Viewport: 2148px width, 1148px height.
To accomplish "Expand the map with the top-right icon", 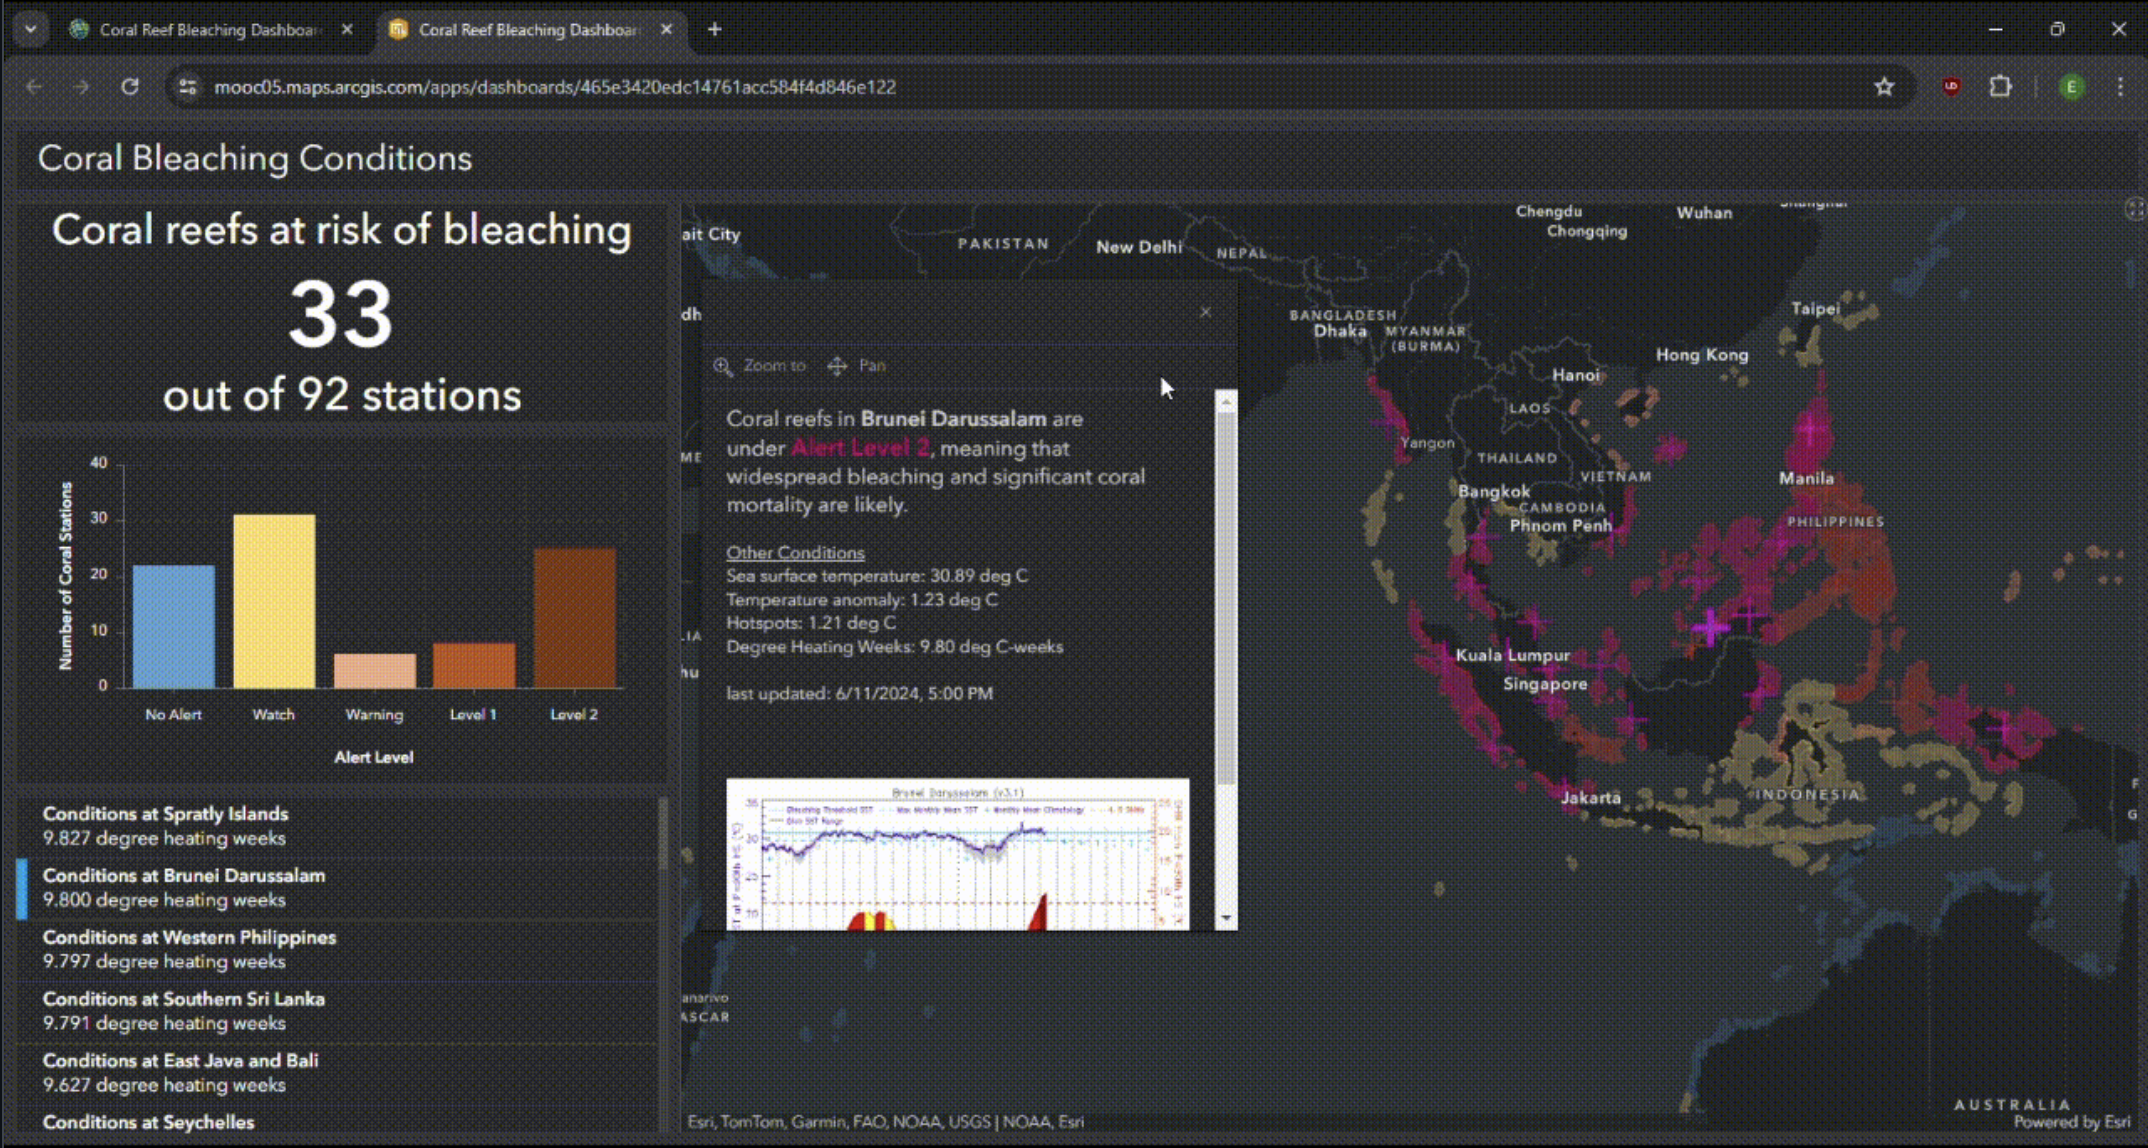I will pyautogui.click(x=2134, y=209).
